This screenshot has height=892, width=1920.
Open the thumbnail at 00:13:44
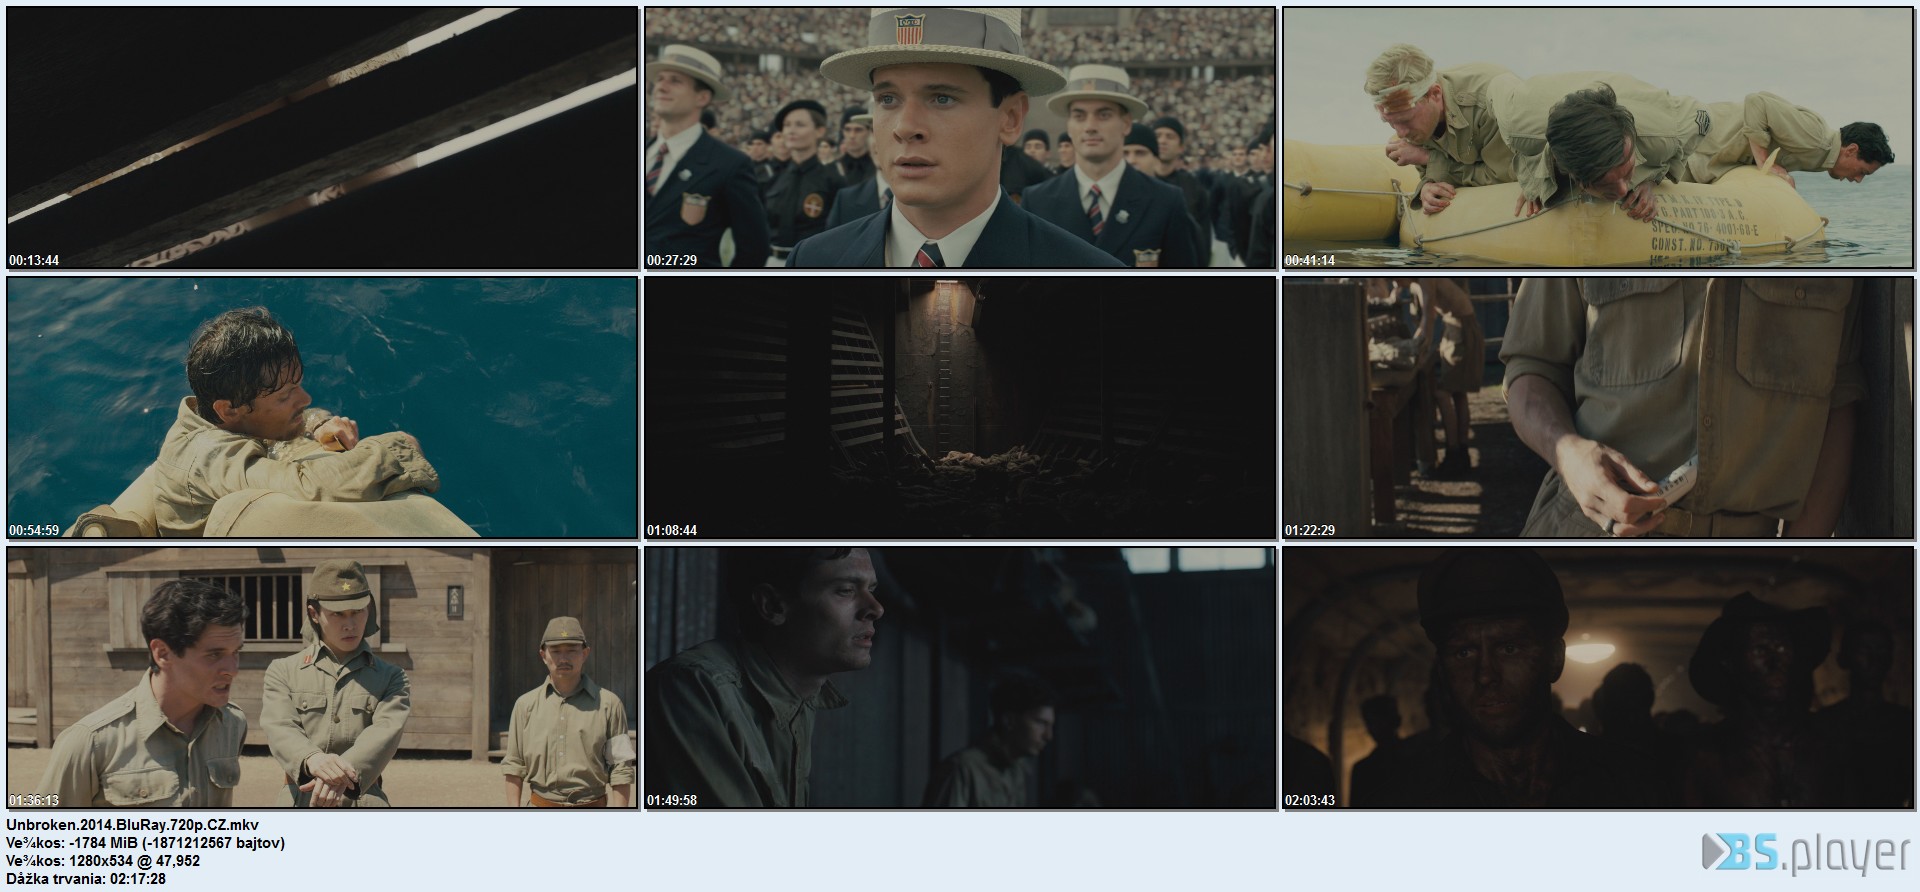tap(322, 138)
